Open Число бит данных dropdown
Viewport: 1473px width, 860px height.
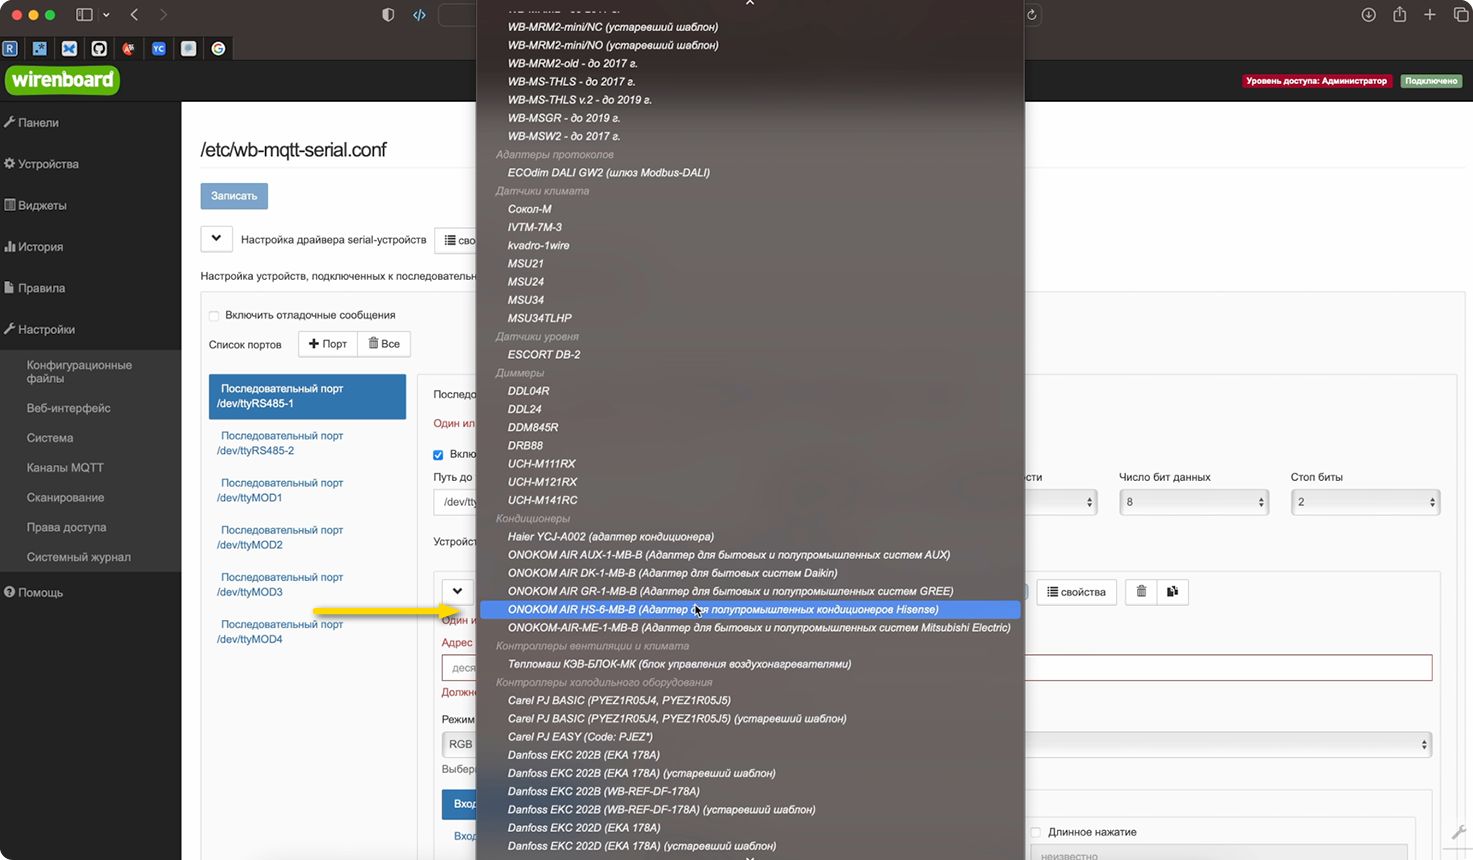[x=1194, y=502]
